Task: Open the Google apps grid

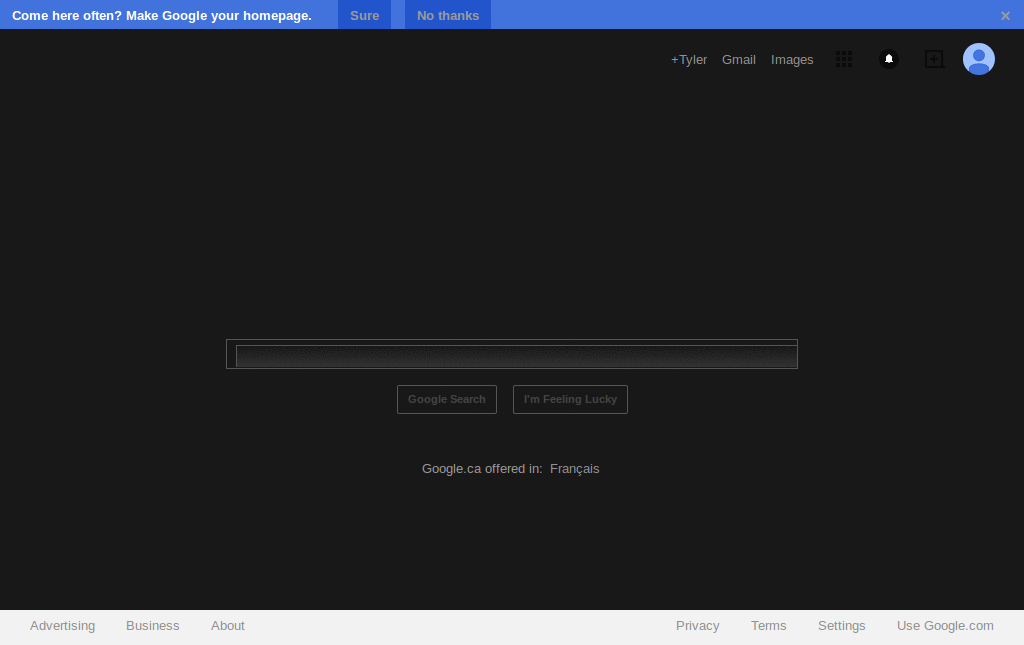Action: 844,59
